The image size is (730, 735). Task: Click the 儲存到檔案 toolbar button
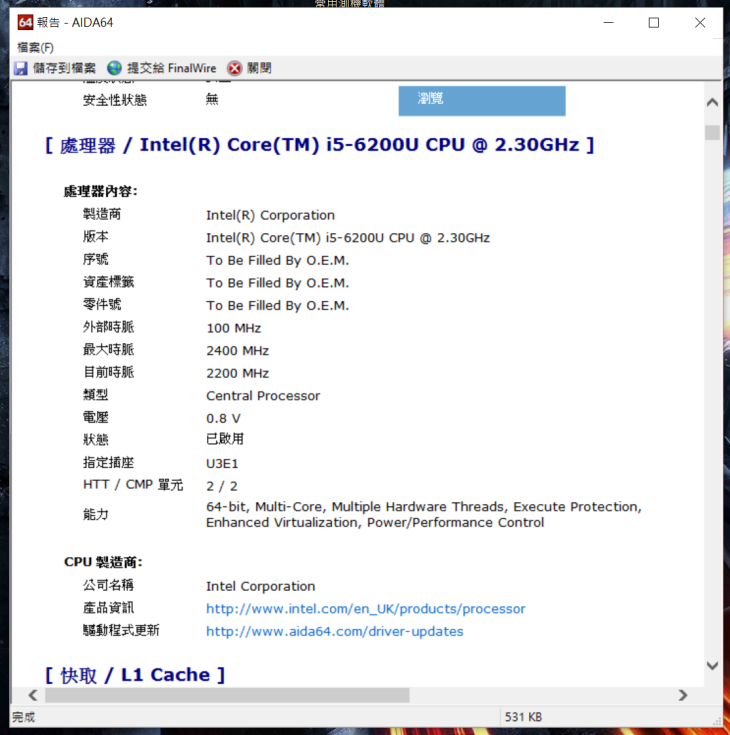click(x=55, y=68)
